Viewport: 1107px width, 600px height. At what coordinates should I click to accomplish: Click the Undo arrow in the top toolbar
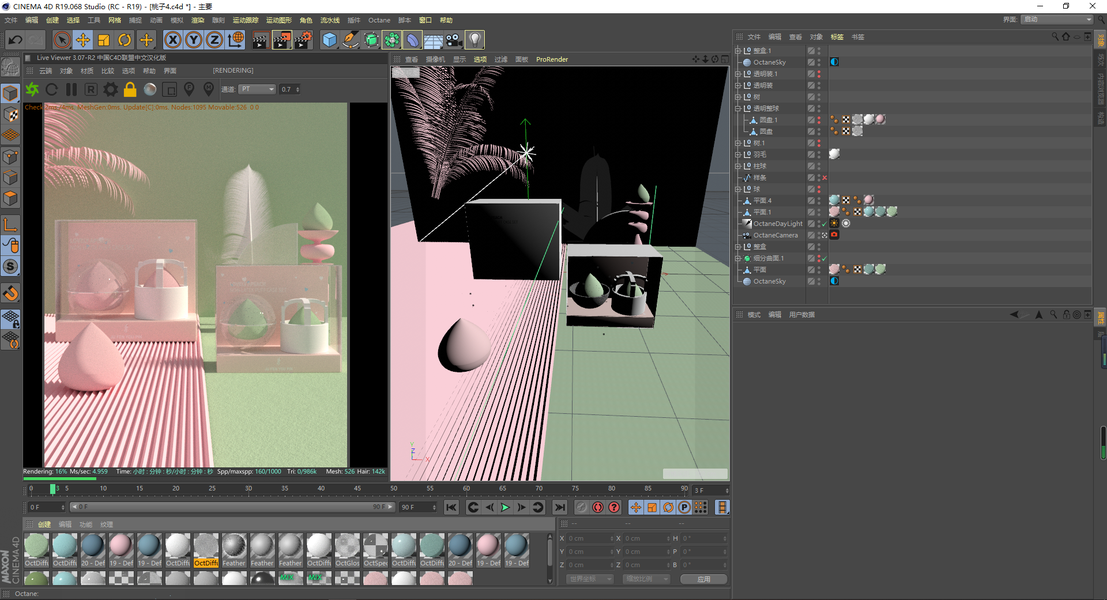(x=15, y=40)
